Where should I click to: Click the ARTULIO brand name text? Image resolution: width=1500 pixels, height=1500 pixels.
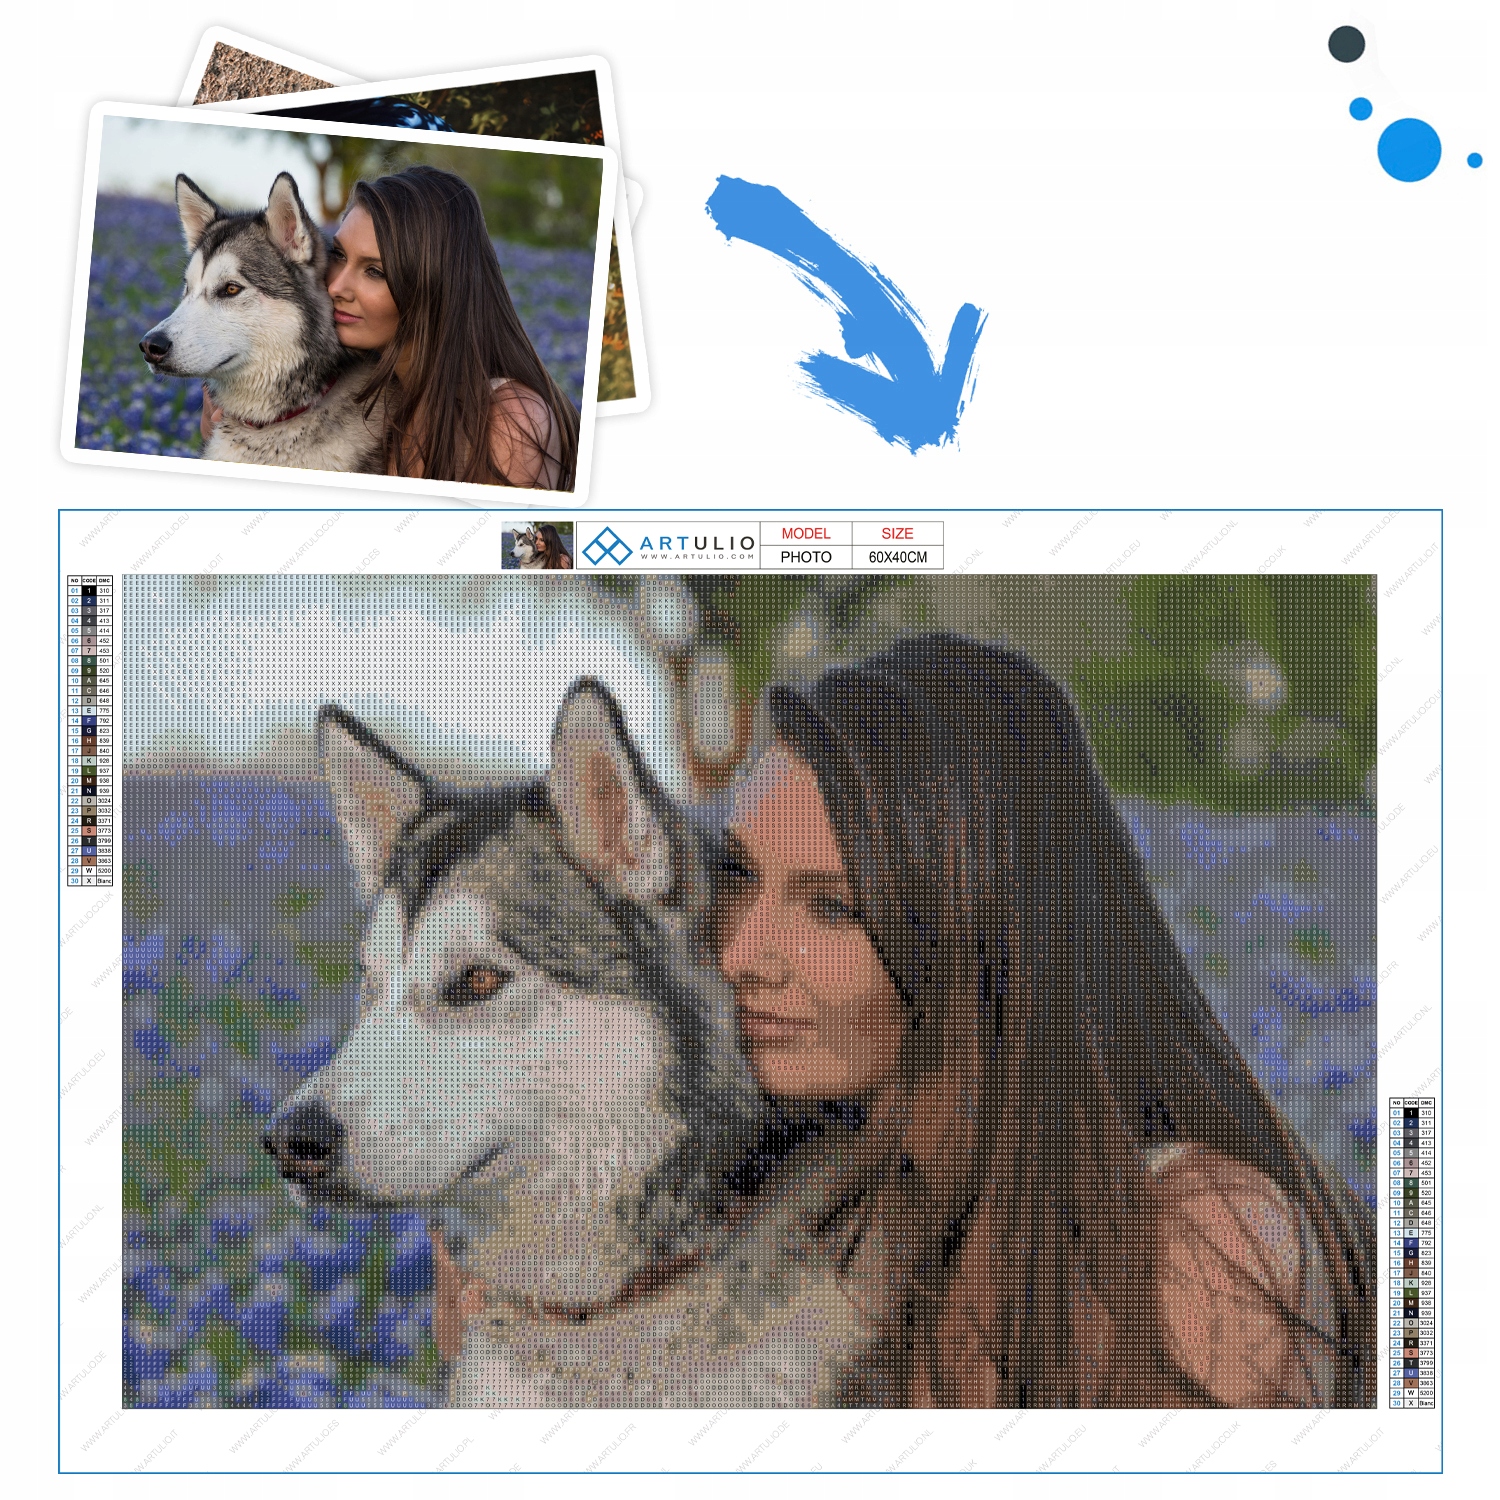tap(697, 542)
